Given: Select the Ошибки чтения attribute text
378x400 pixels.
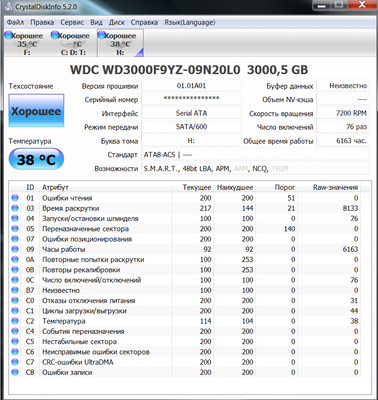Looking at the screenshot, I should click(67, 198).
